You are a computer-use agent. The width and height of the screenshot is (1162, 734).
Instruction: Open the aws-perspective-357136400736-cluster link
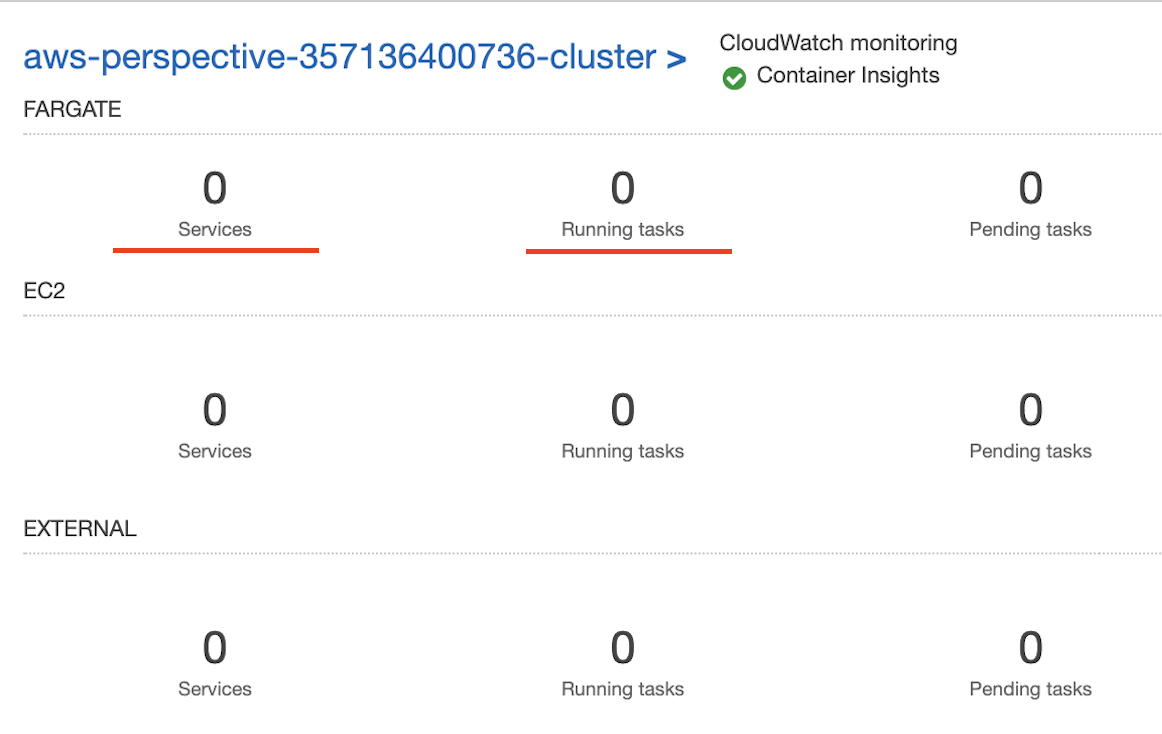354,57
